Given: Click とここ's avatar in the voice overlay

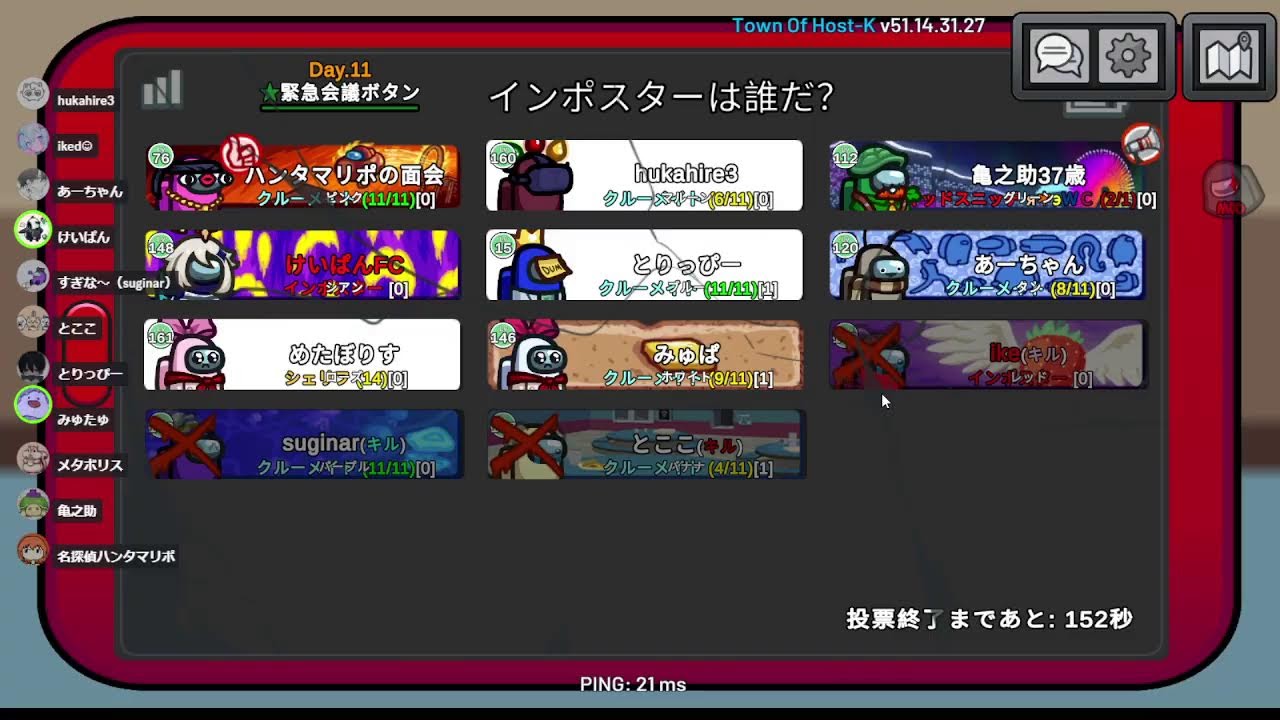Looking at the screenshot, I should pos(33,322).
